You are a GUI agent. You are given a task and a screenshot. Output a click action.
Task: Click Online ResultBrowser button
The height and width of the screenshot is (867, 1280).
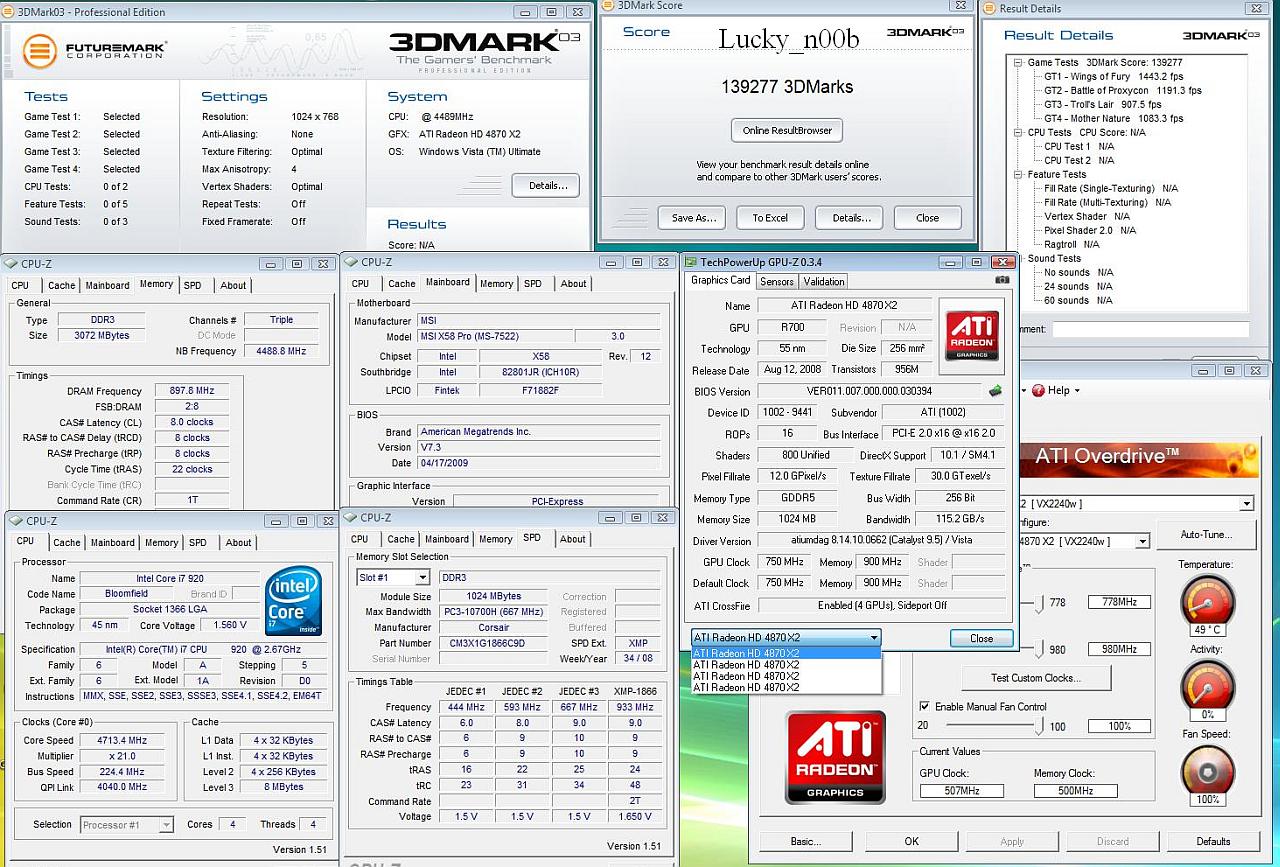(787, 131)
